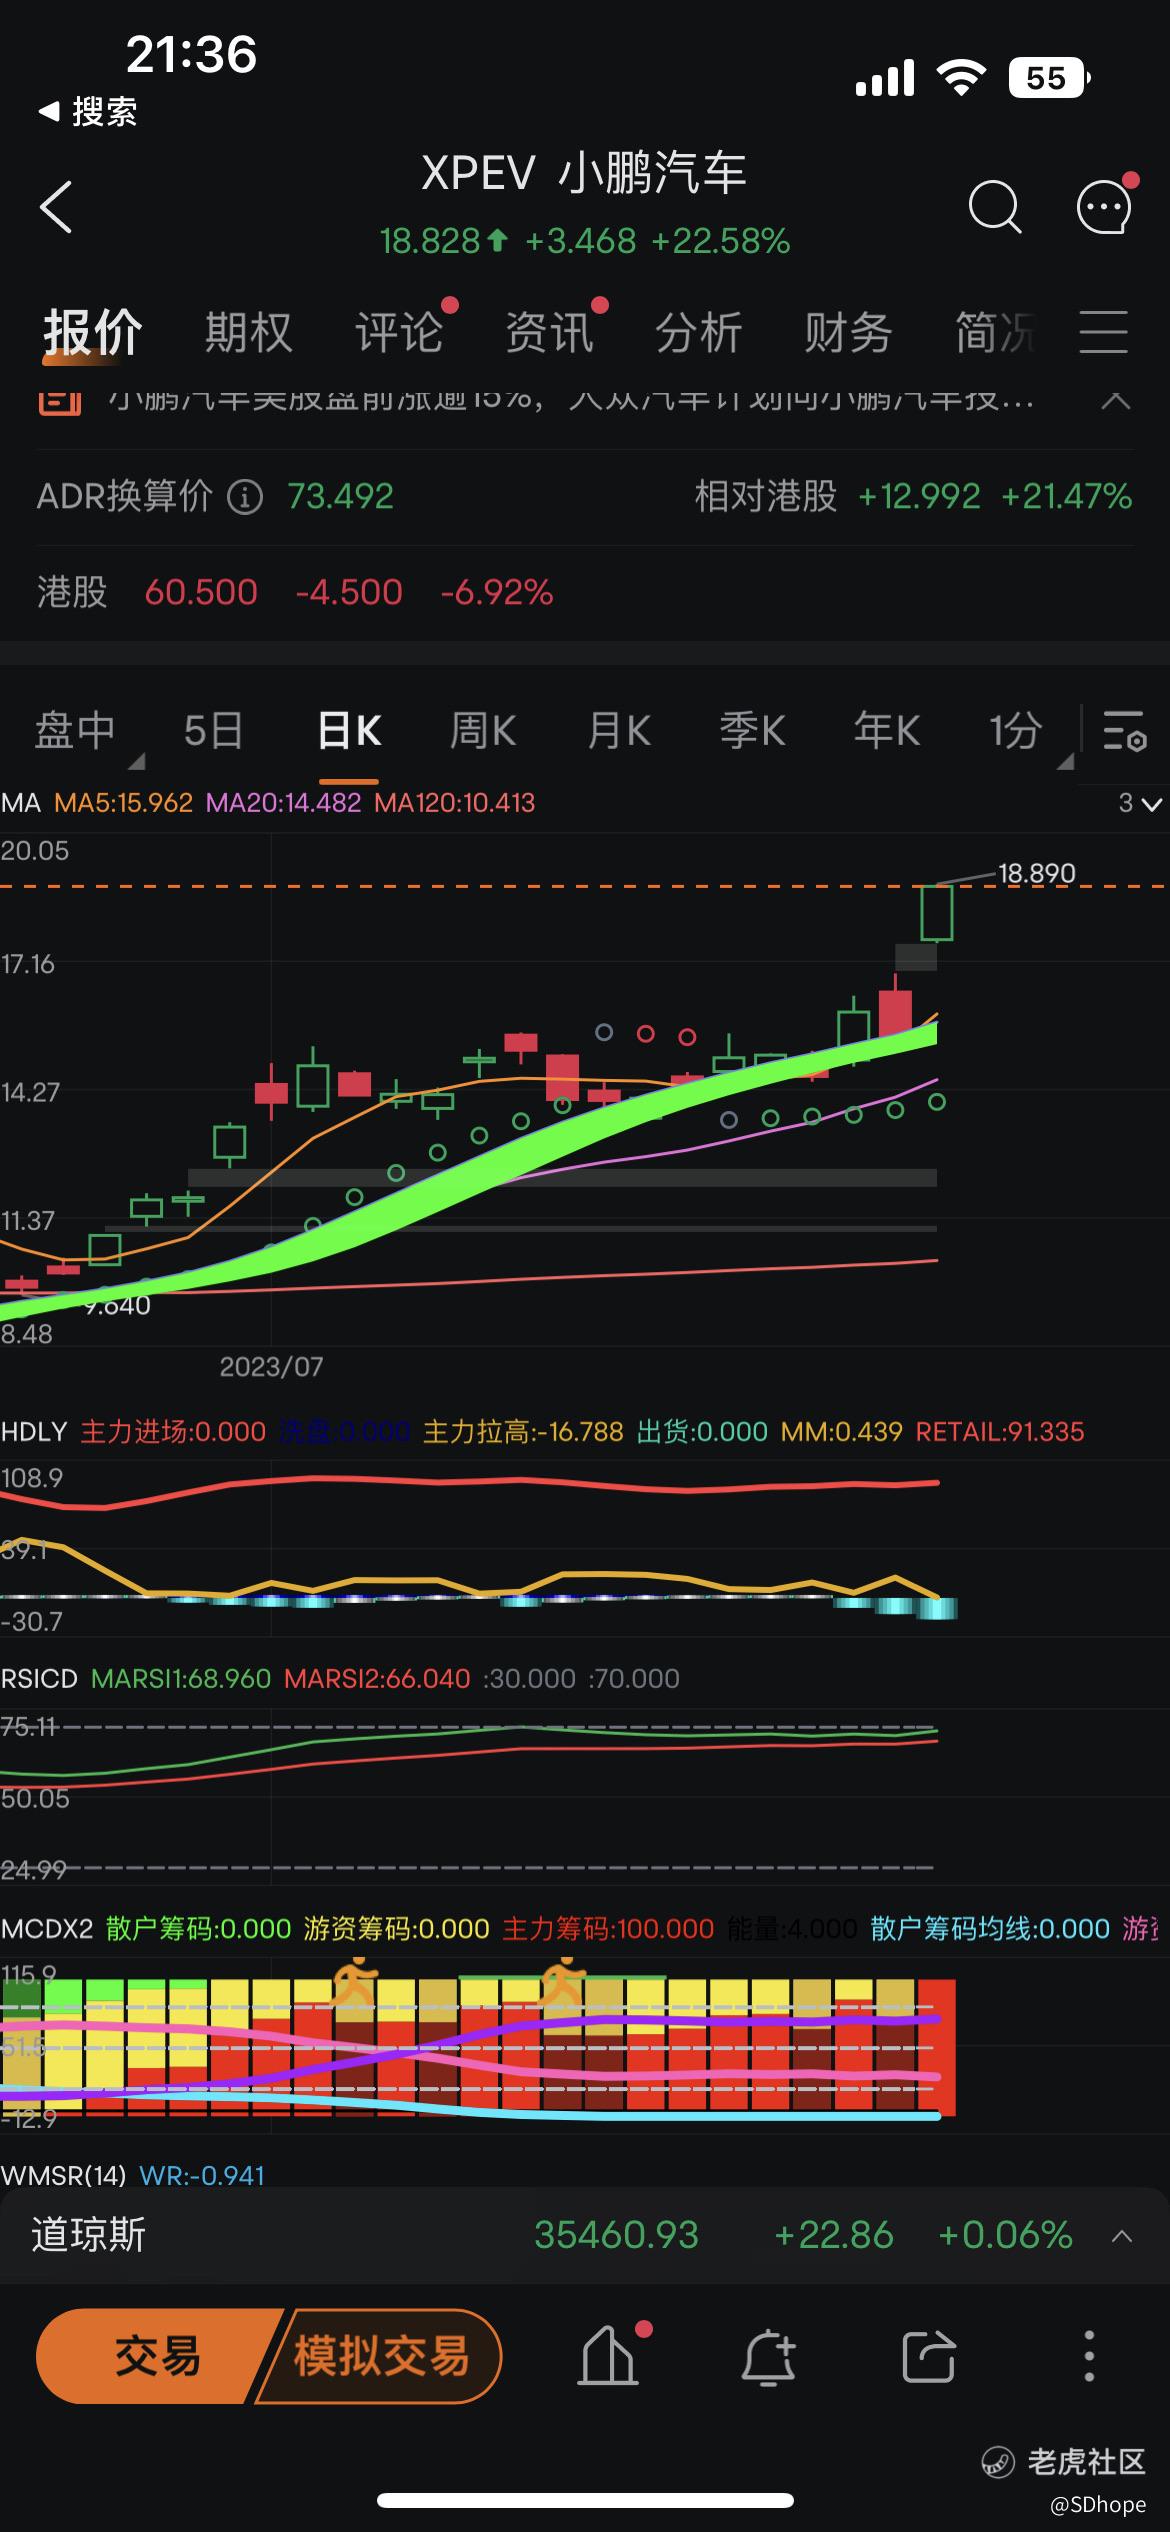Tap the MA20:14.482 value
This screenshot has width=1170, height=2532.
tap(283, 803)
